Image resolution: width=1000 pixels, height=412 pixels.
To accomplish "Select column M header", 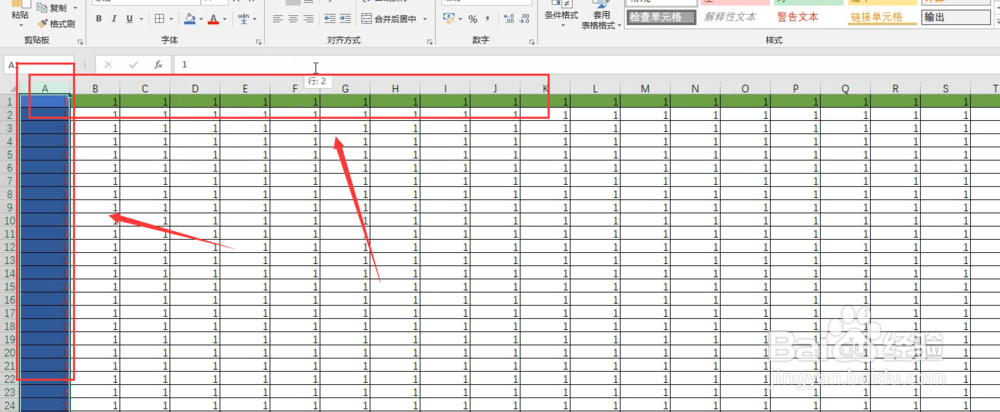I will click(x=645, y=89).
